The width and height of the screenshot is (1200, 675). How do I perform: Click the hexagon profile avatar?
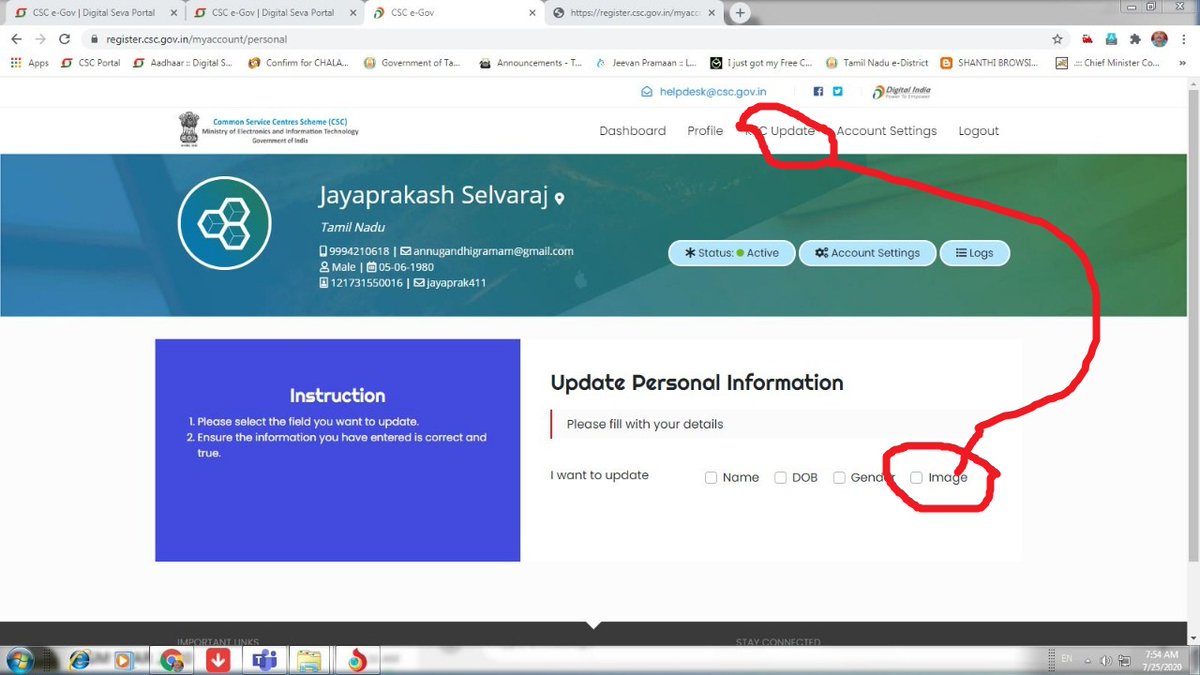pyautogui.click(x=224, y=225)
